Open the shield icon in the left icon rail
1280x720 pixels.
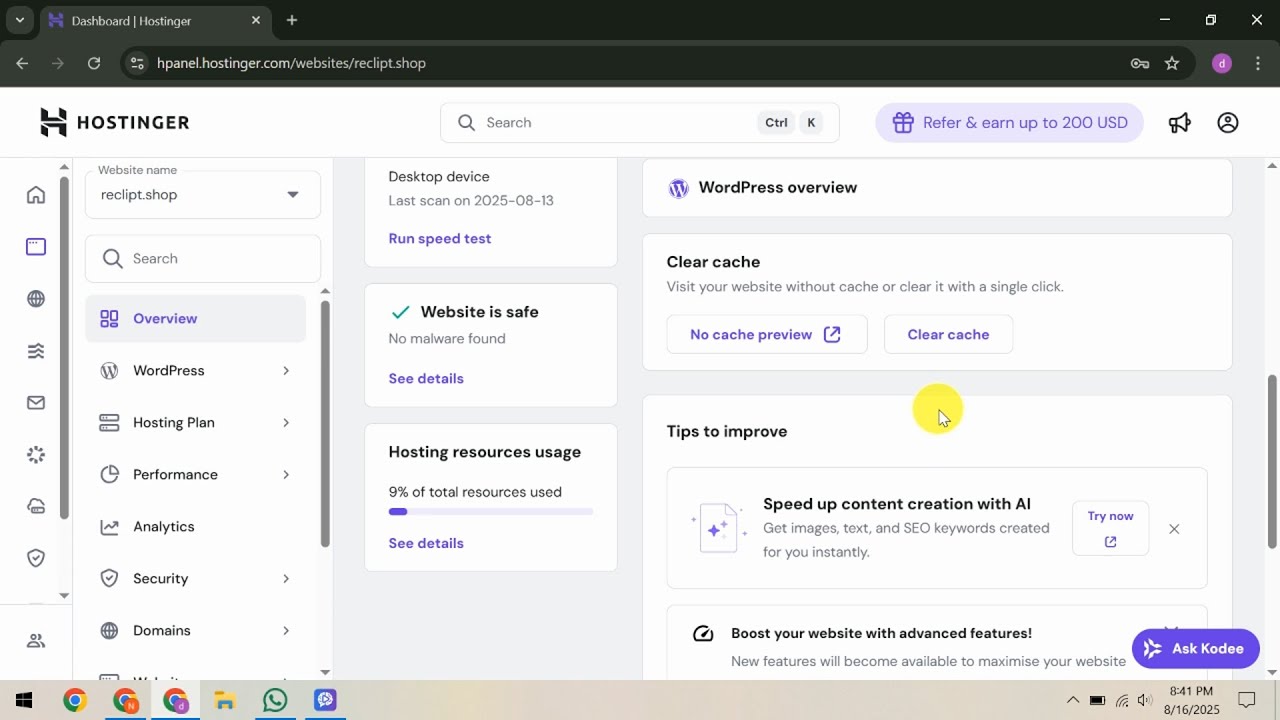point(36,558)
